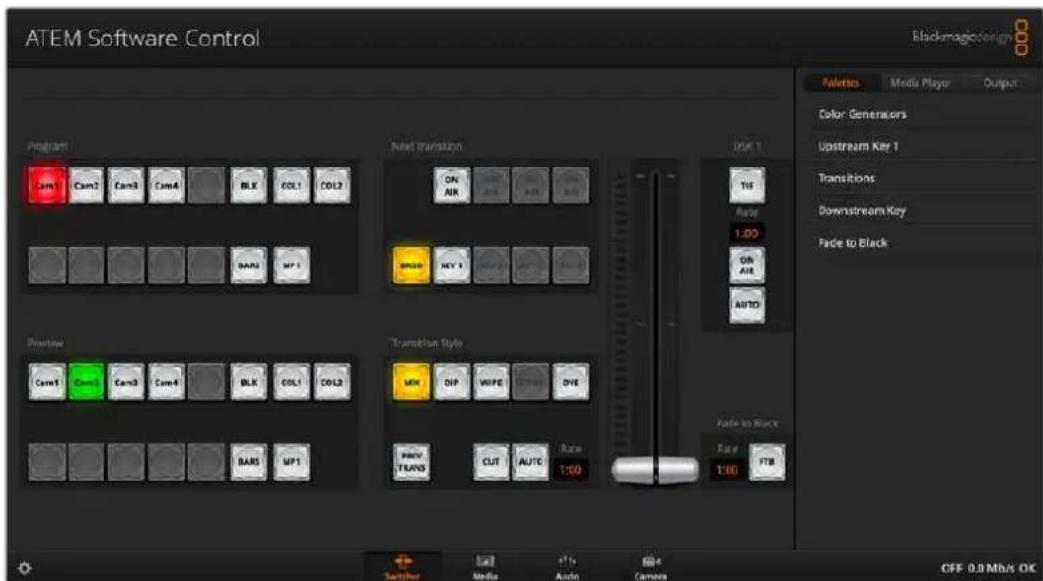
Task: Select MP1 on the Preview row
Action: click(x=291, y=462)
